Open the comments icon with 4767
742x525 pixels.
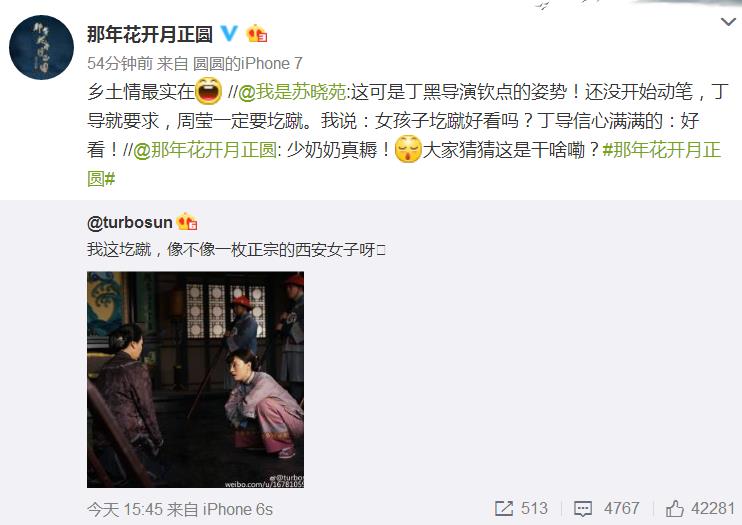tap(583, 509)
